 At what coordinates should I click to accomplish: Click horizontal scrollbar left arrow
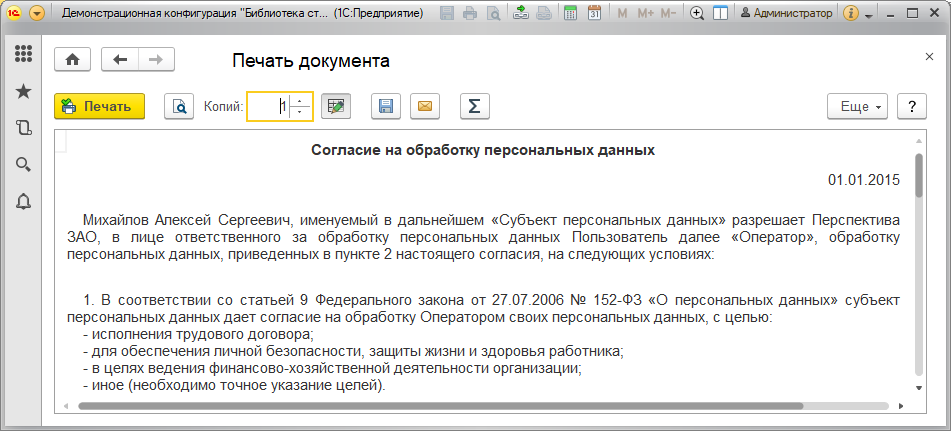click(66, 406)
